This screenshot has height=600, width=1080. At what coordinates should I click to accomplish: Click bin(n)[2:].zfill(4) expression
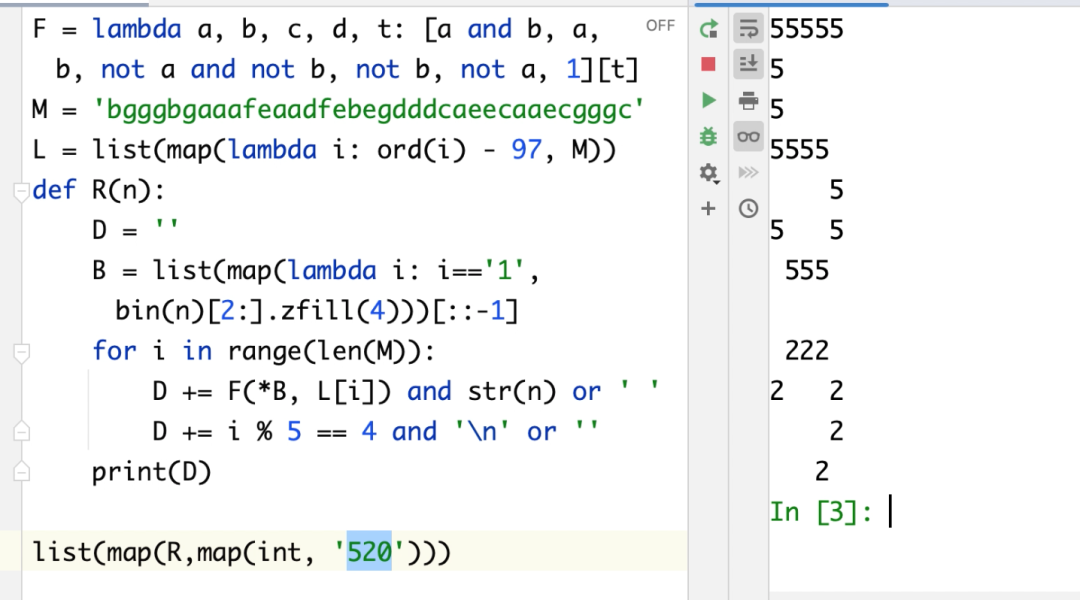pos(256,311)
